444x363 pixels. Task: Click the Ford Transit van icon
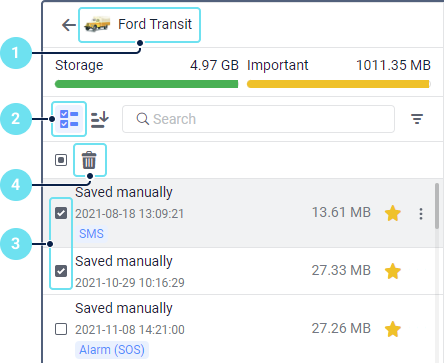pyautogui.click(x=97, y=24)
